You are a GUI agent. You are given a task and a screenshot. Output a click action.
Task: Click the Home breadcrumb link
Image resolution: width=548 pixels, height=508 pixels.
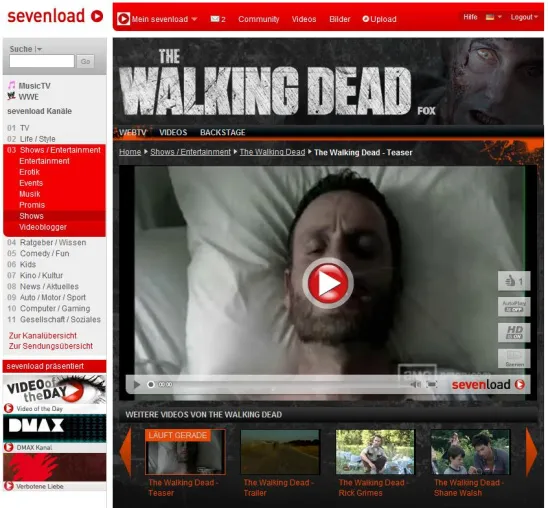pos(130,152)
